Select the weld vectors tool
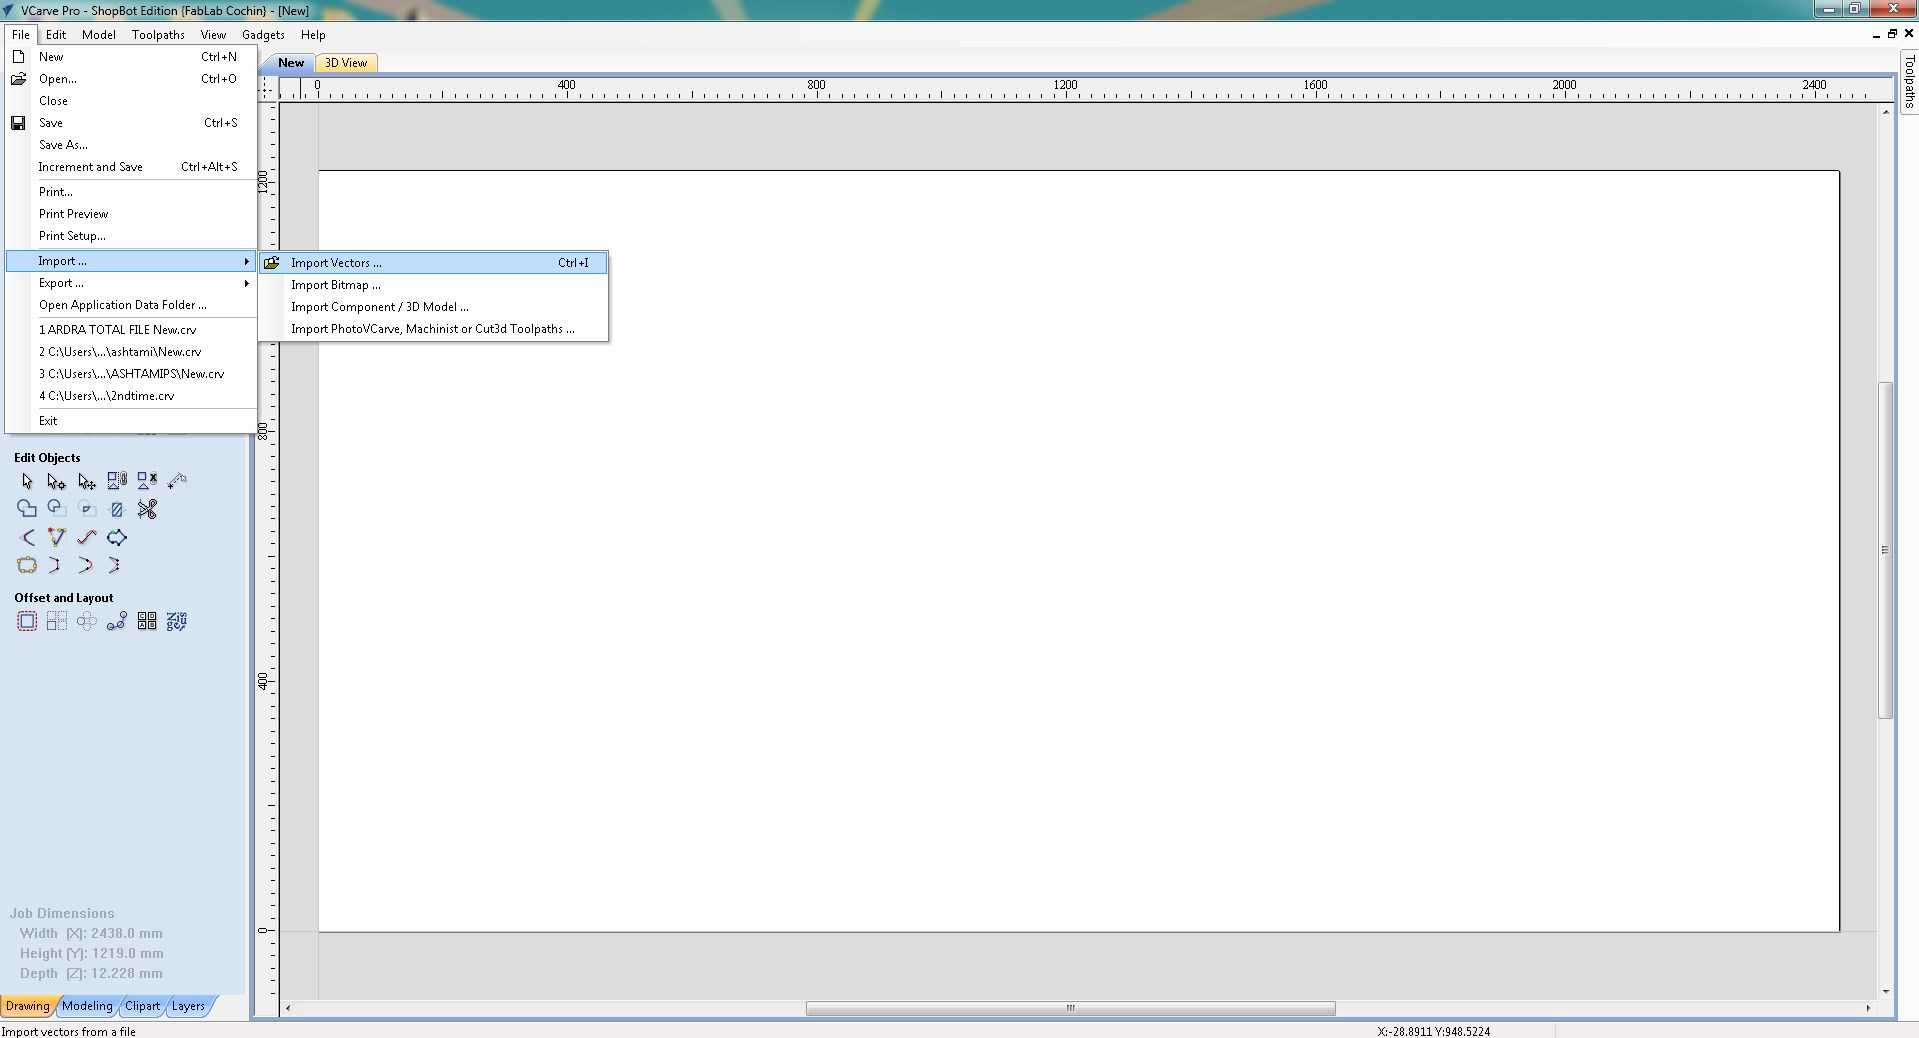1919x1038 pixels. (27, 509)
